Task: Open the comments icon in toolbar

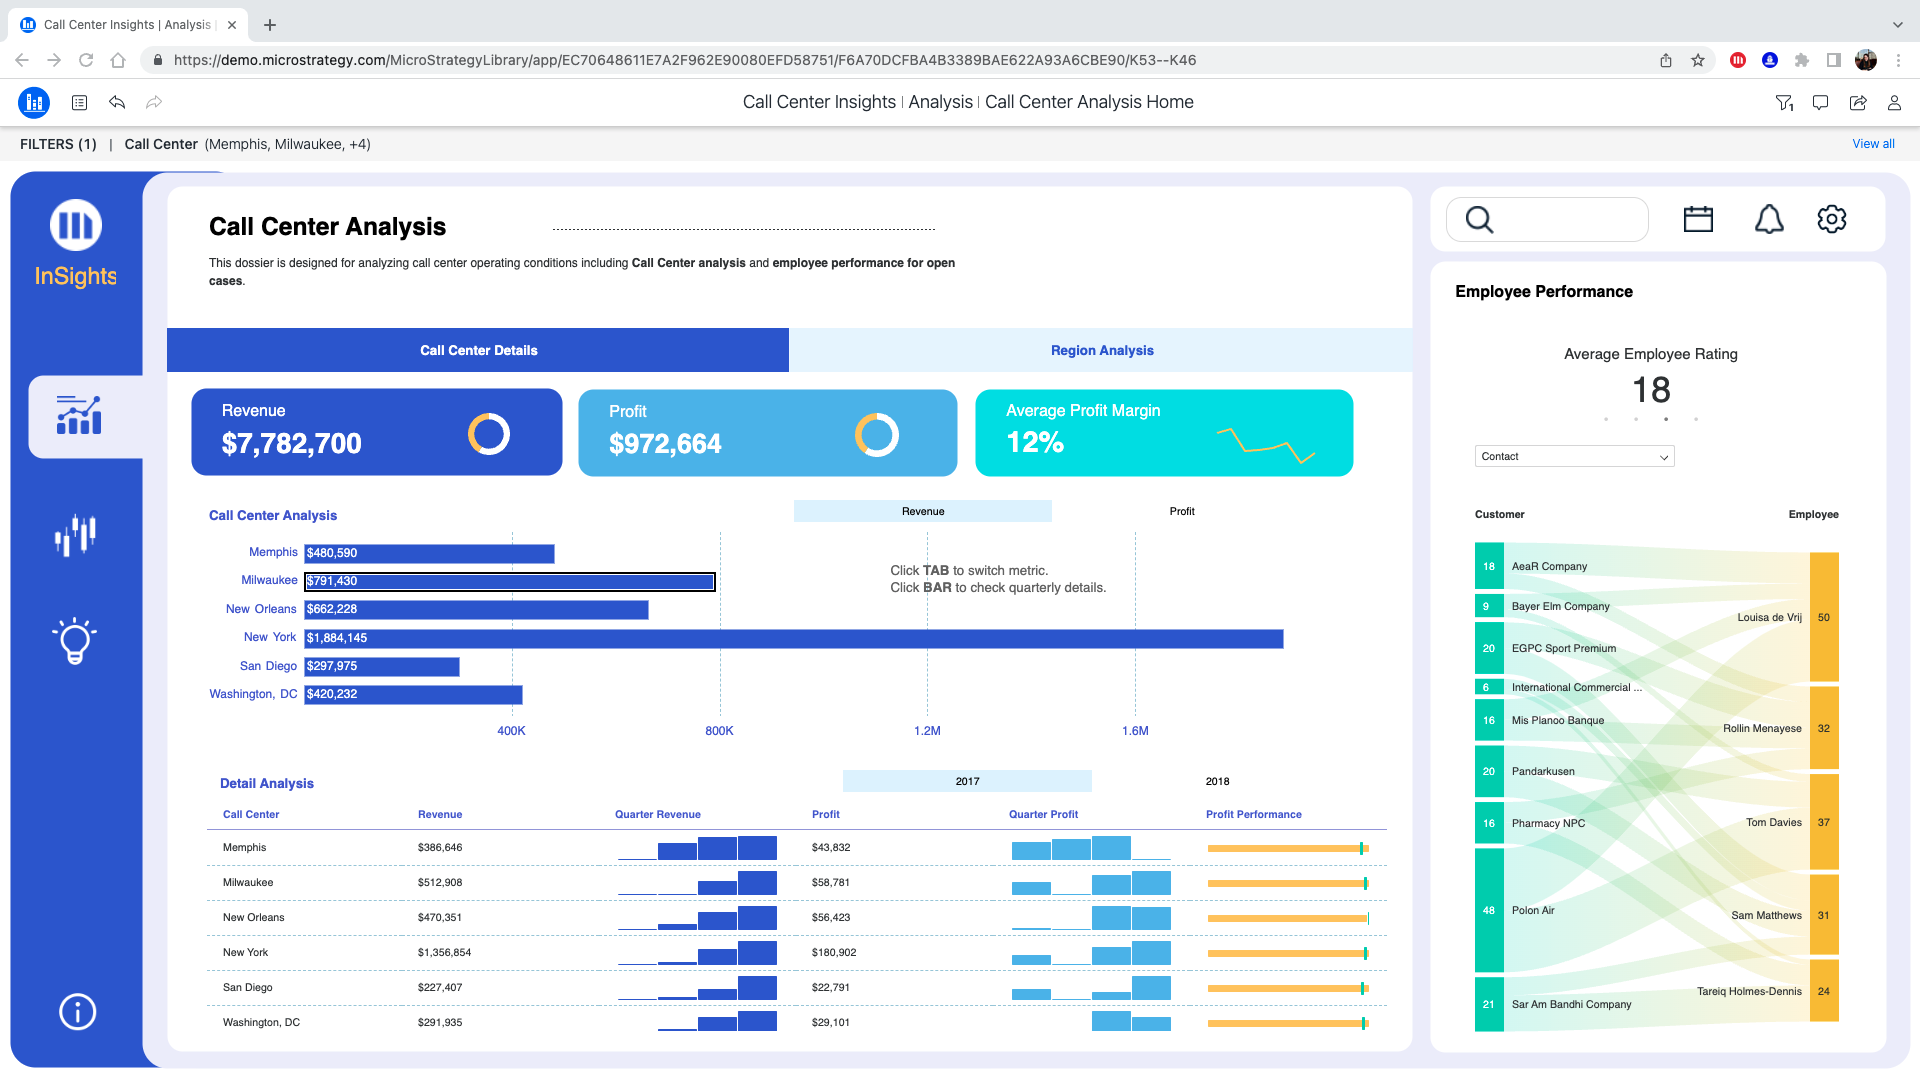Action: pyautogui.click(x=1820, y=102)
